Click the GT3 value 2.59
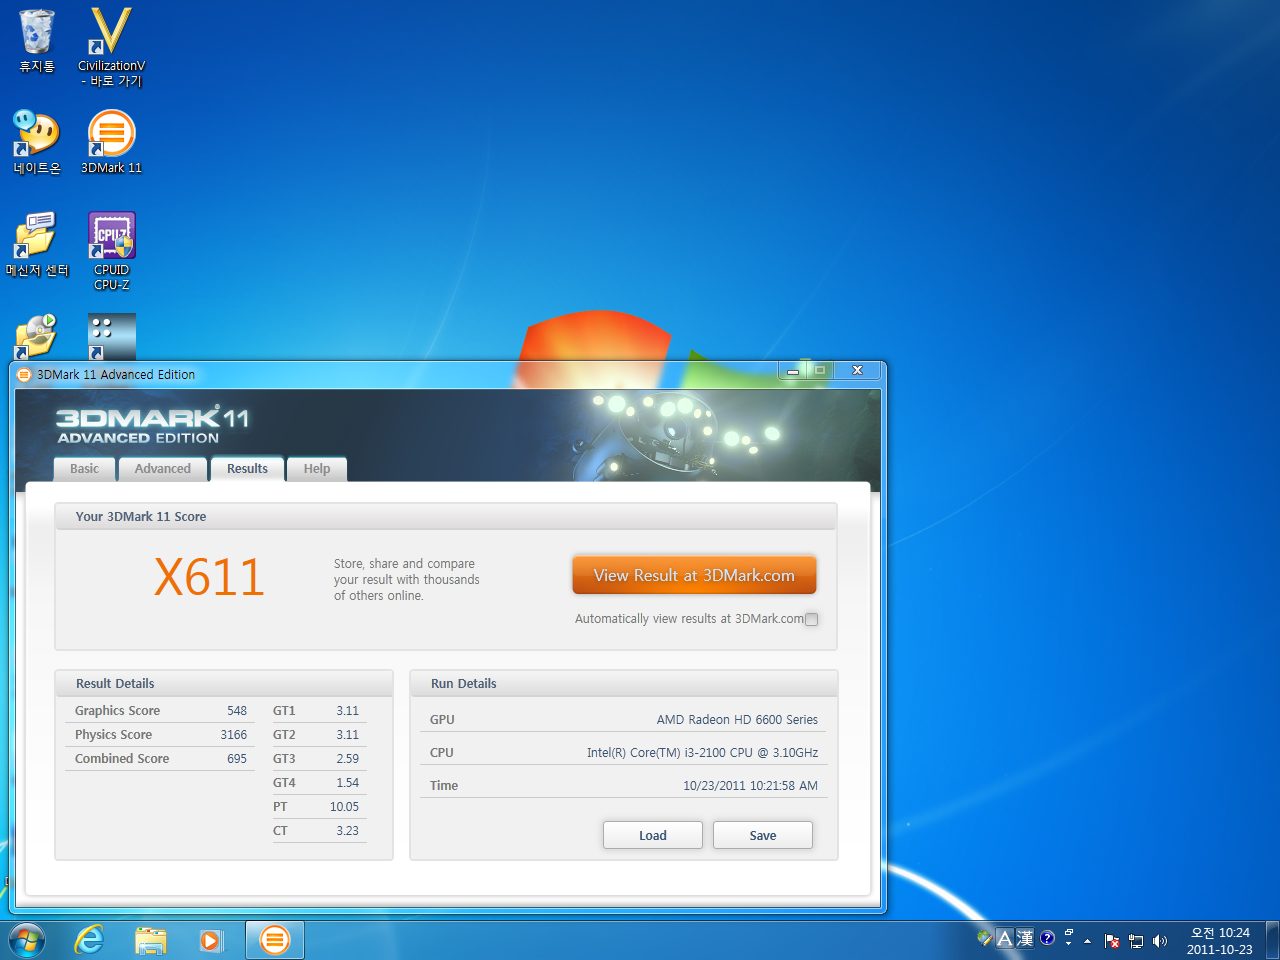This screenshot has height=960, width=1280. coord(347,759)
